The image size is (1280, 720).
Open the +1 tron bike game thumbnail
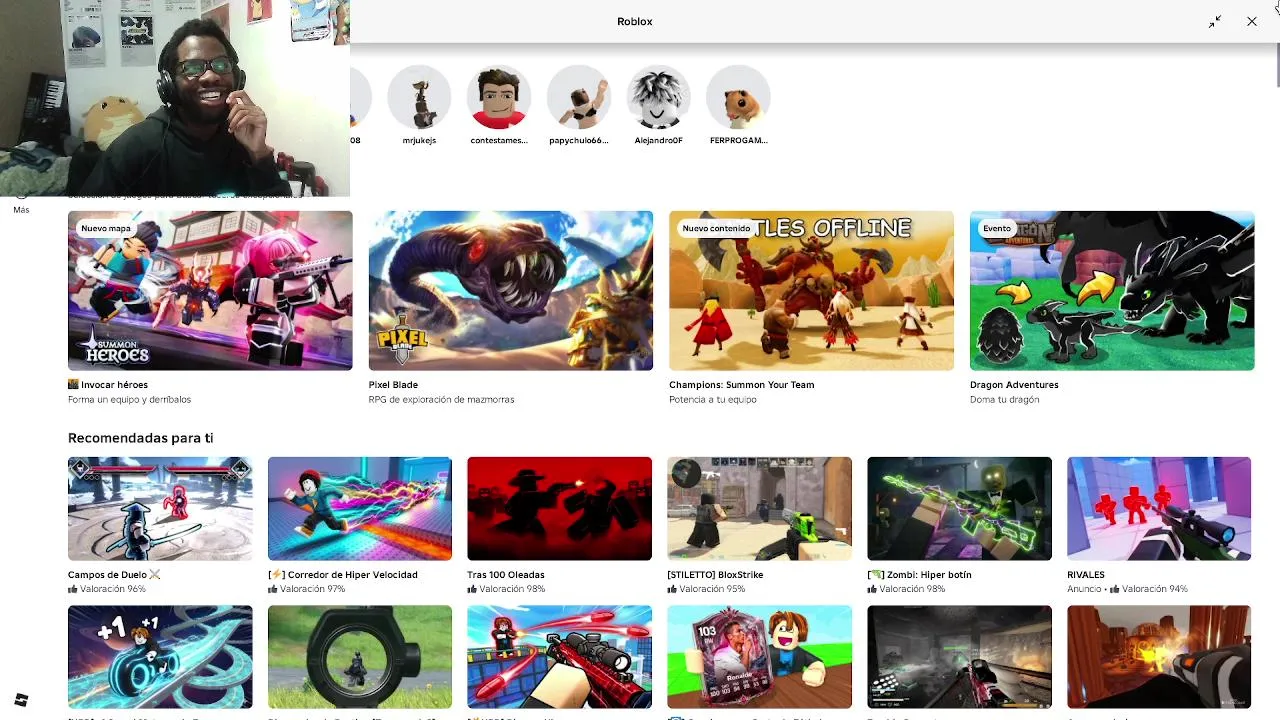click(x=160, y=657)
